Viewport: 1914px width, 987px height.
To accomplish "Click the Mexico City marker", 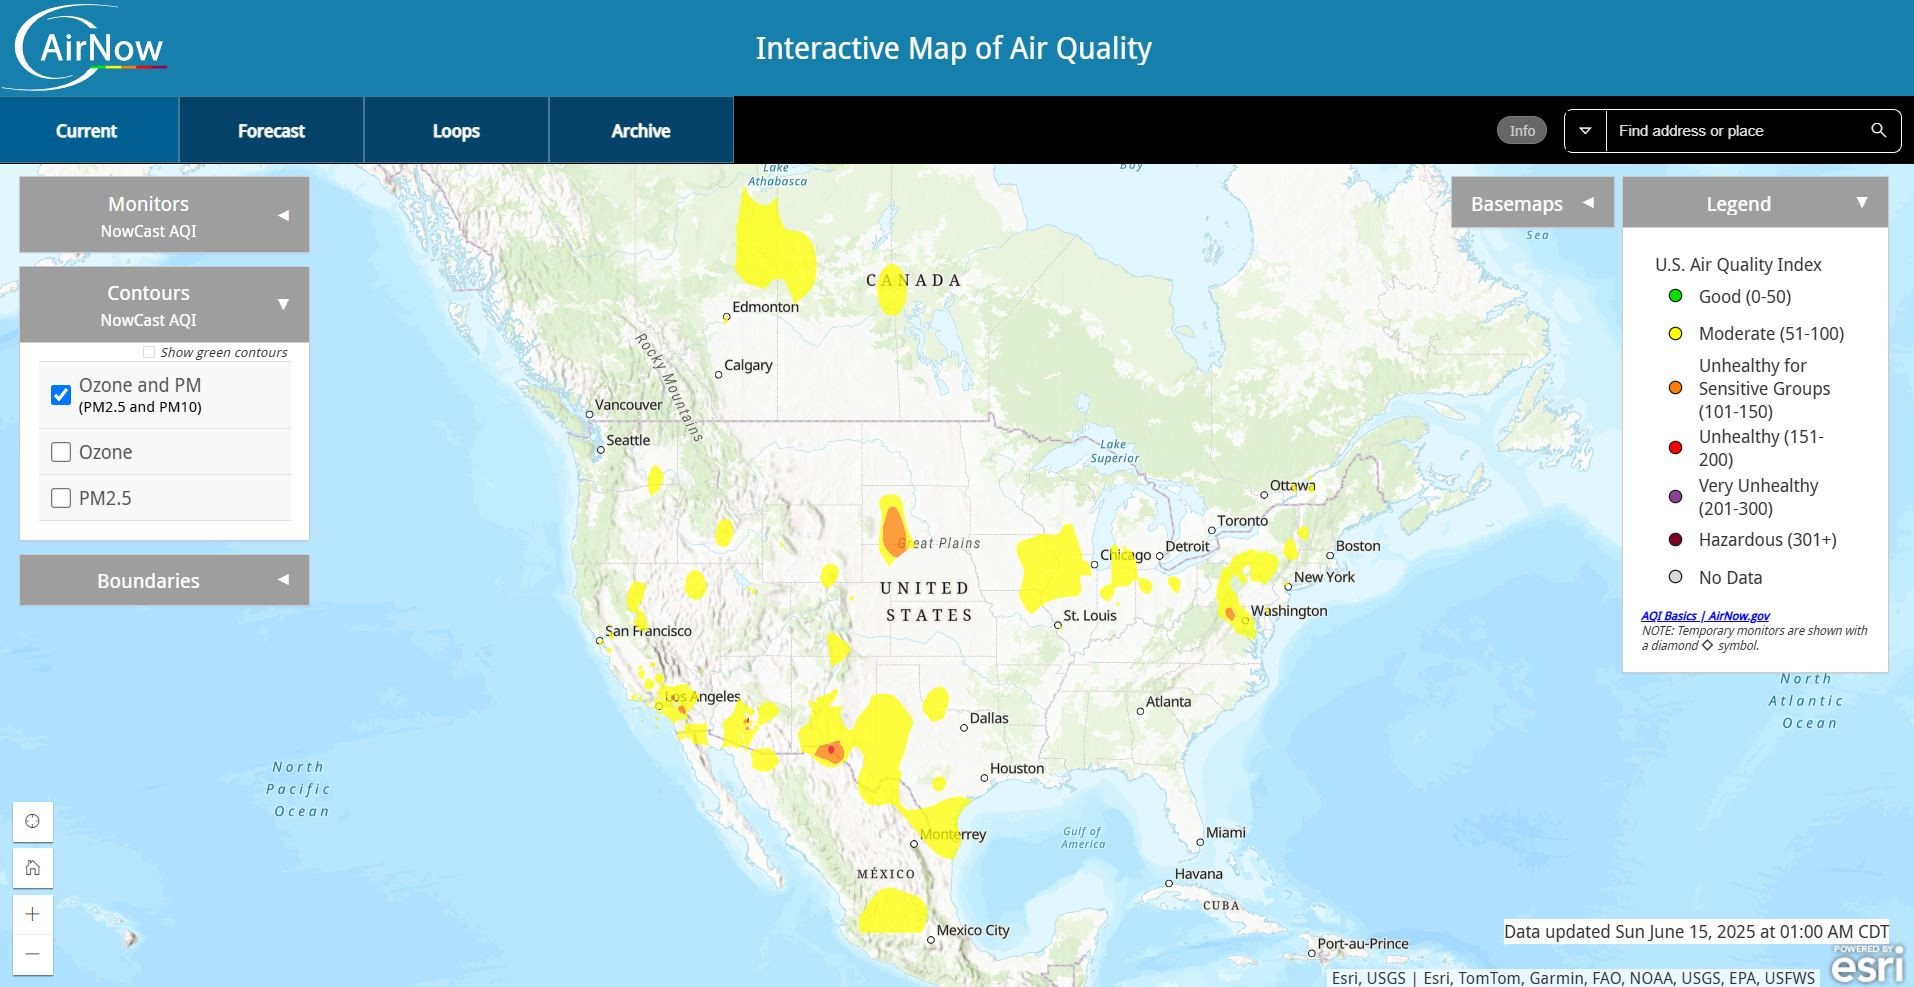I will tap(931, 940).
